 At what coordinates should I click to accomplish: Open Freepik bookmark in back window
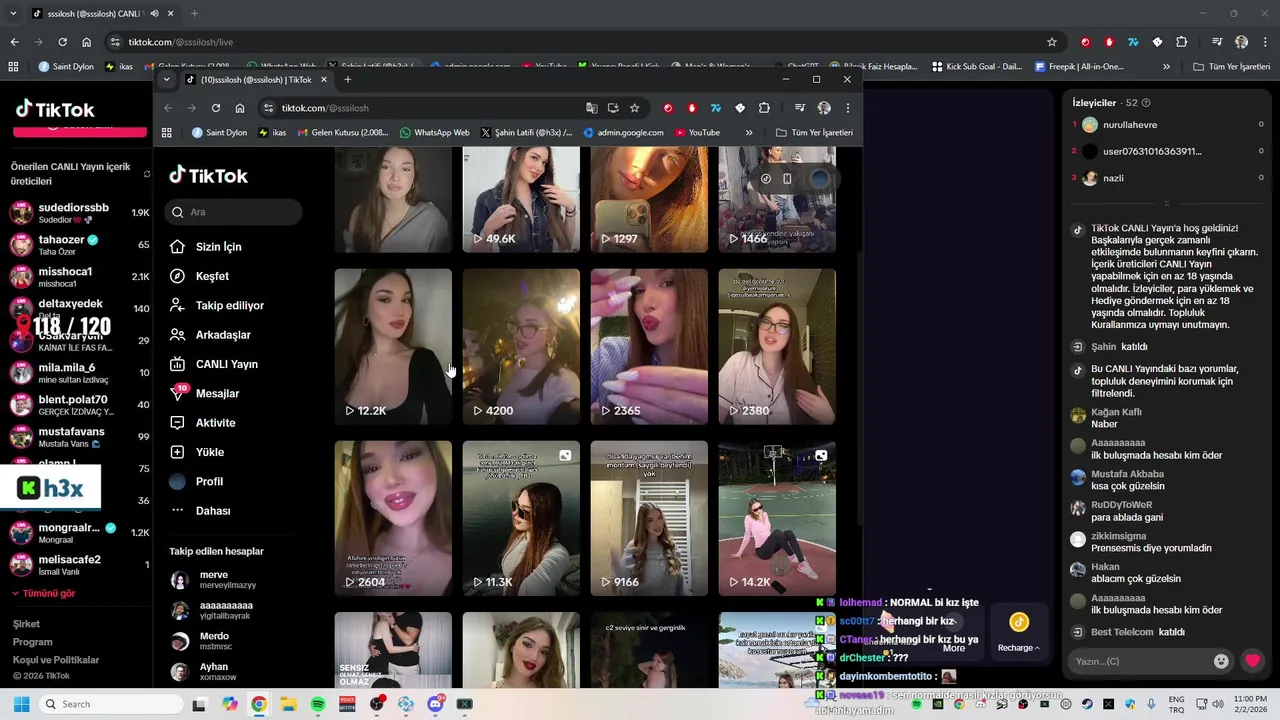(1079, 67)
